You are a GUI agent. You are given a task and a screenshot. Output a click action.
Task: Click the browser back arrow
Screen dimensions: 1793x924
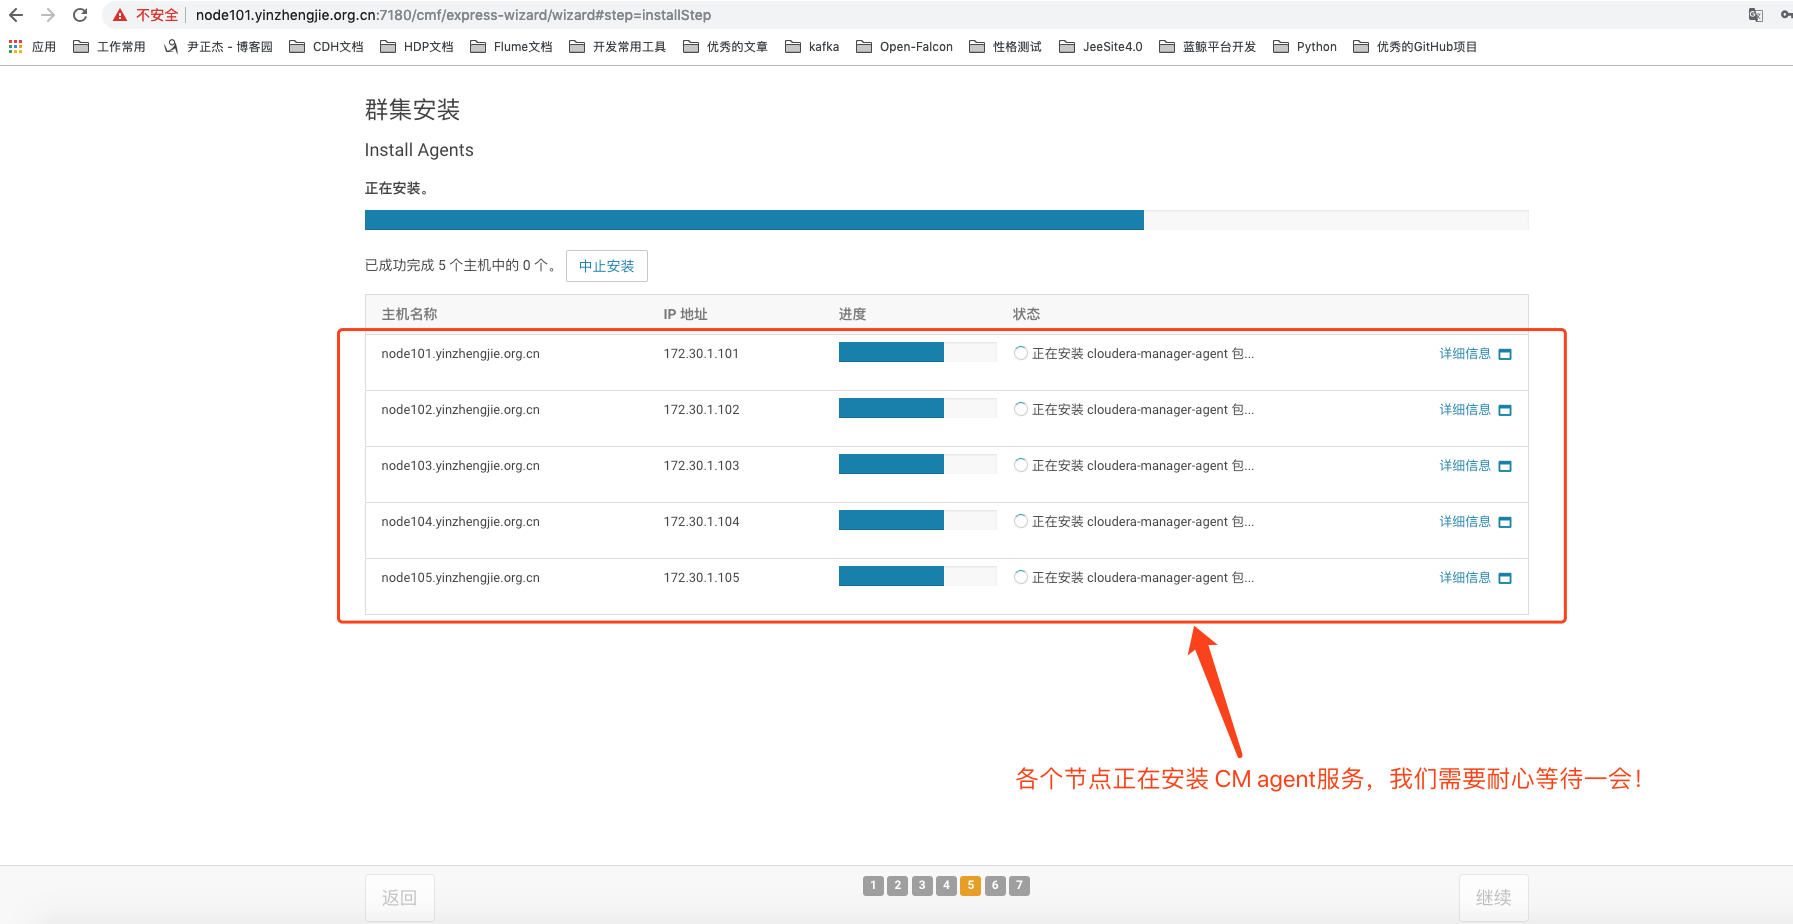pyautogui.click(x=16, y=15)
